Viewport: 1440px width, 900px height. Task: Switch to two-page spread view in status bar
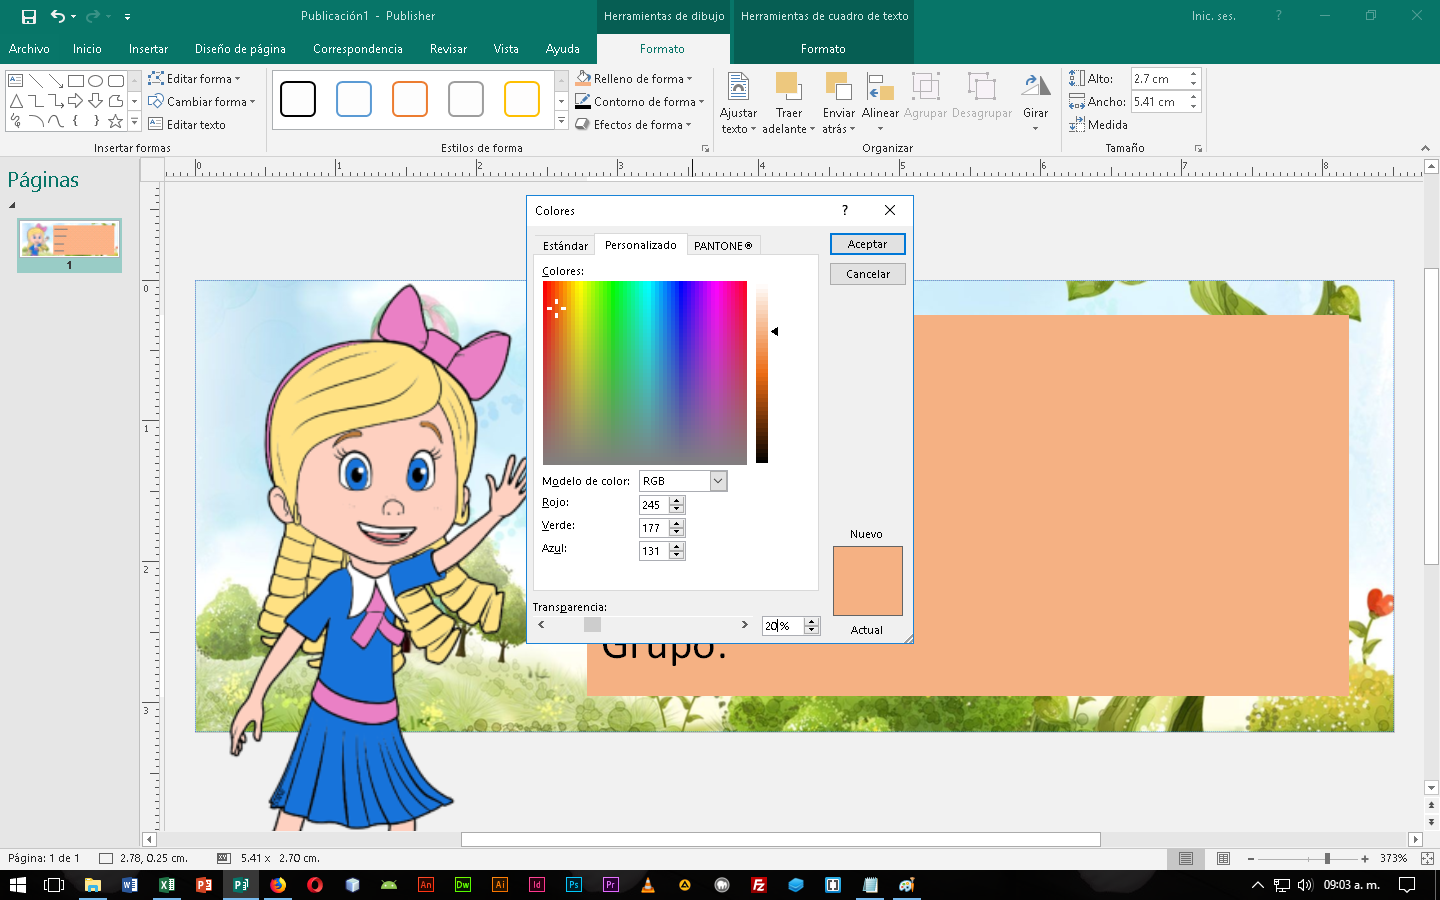tap(1223, 859)
